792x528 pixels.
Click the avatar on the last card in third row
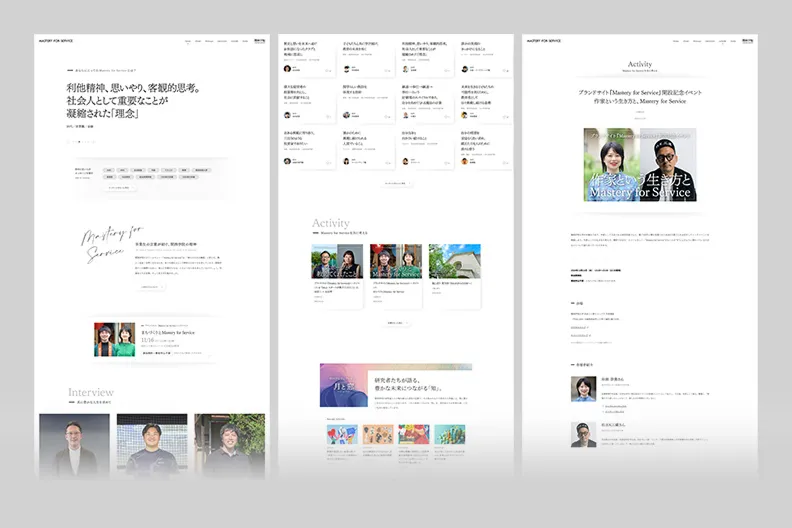click(x=464, y=160)
